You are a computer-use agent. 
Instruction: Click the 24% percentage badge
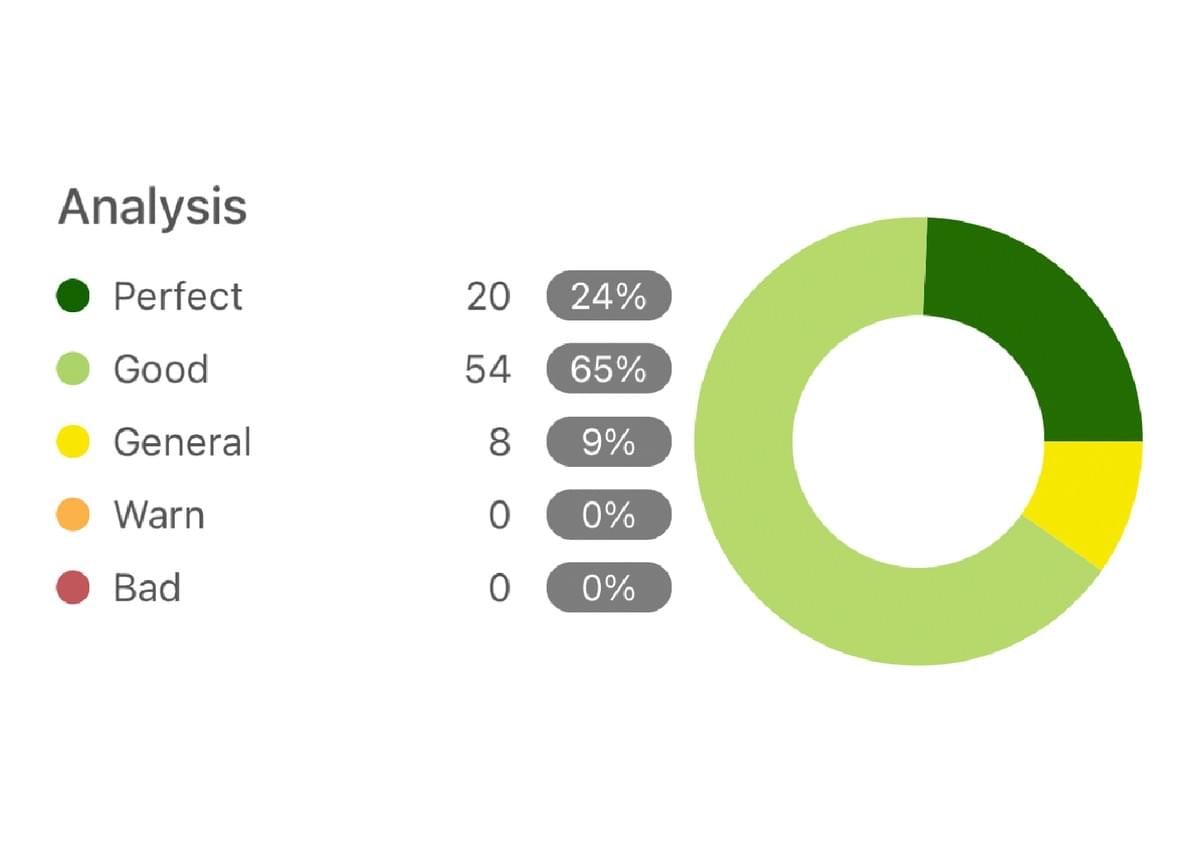point(608,296)
